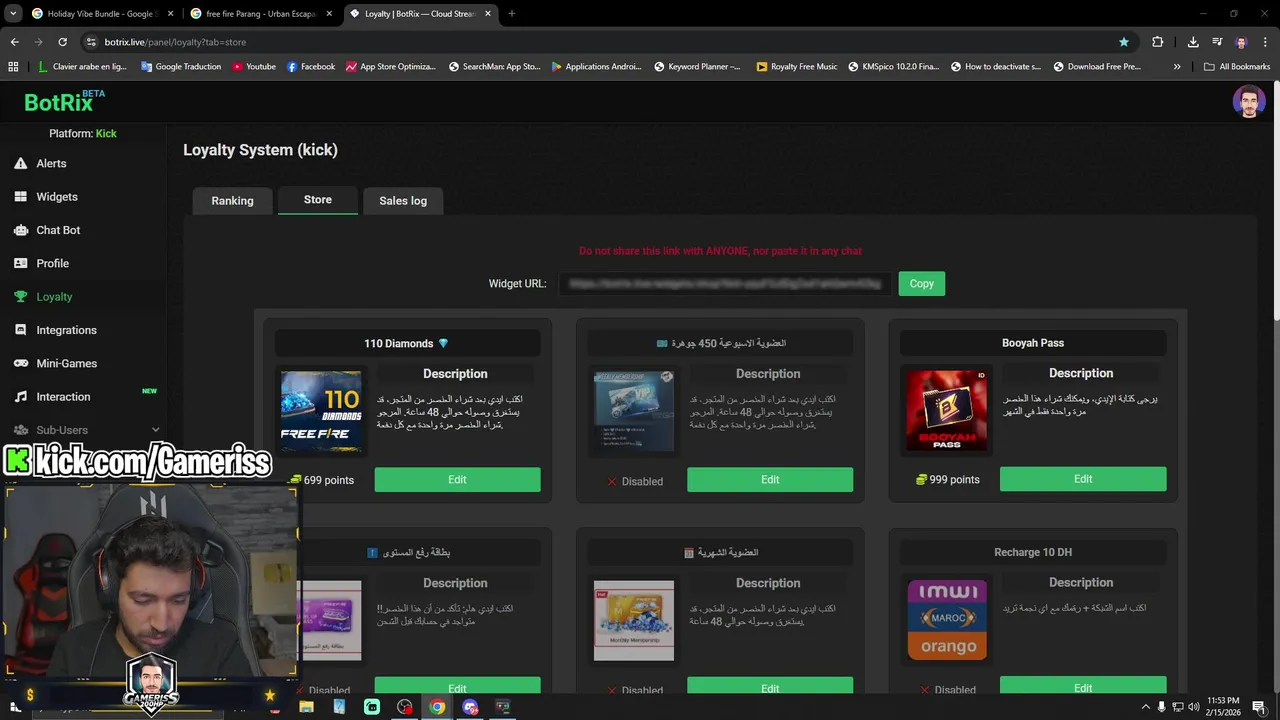Open the Windows notification center icon
The image size is (1280, 720).
[x=1259, y=707]
